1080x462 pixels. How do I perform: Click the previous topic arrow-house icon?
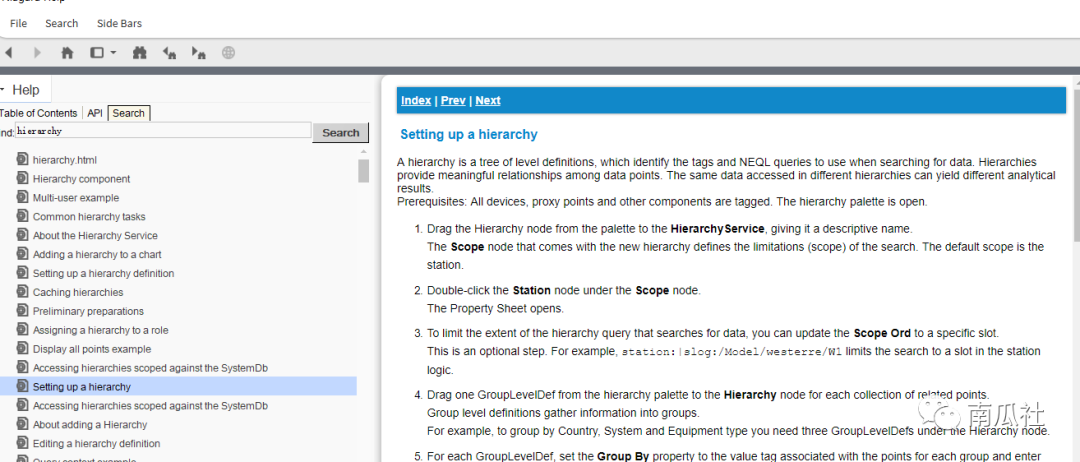pyautogui.click(x=169, y=53)
